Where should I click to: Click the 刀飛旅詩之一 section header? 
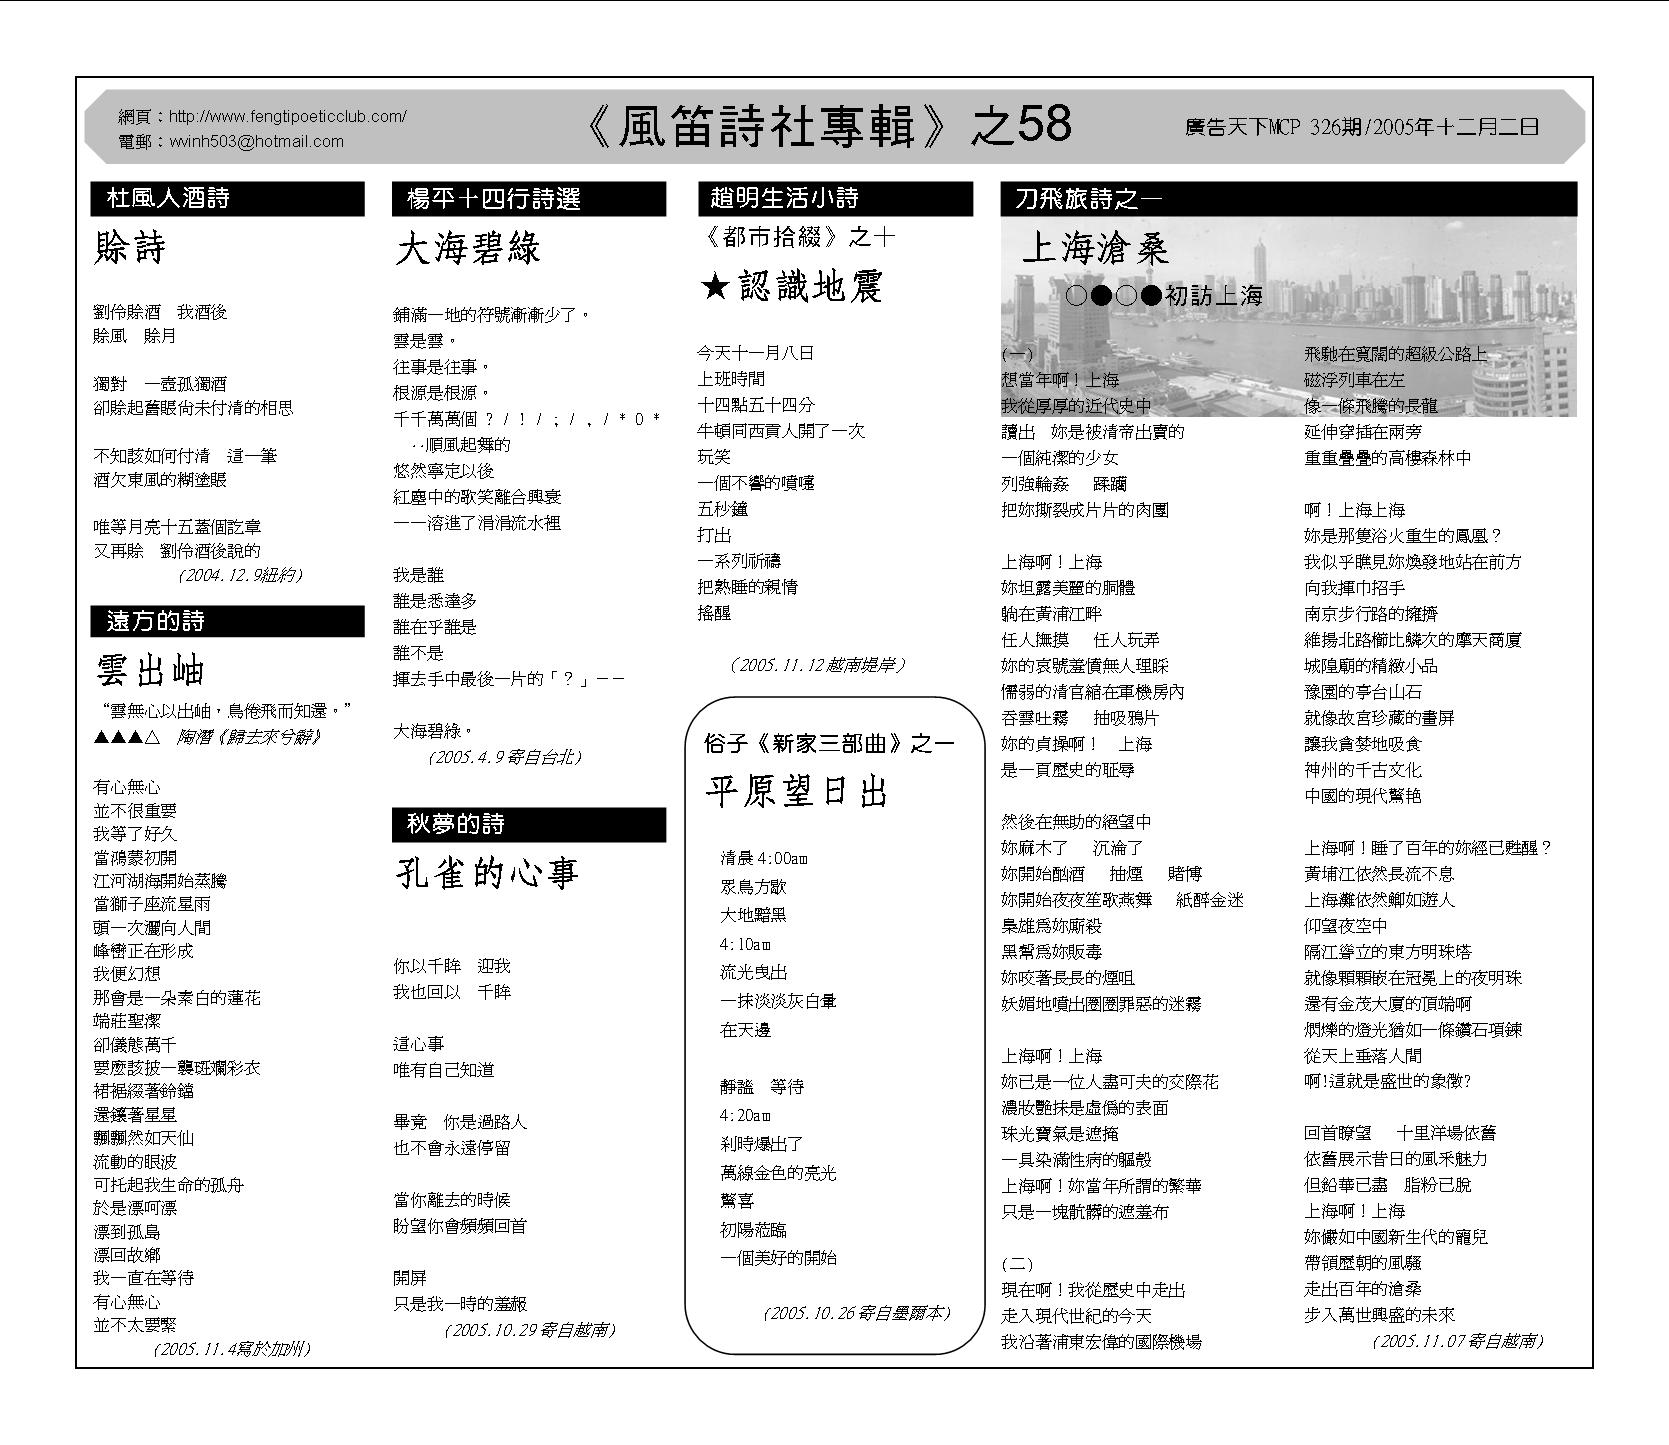point(1288,199)
